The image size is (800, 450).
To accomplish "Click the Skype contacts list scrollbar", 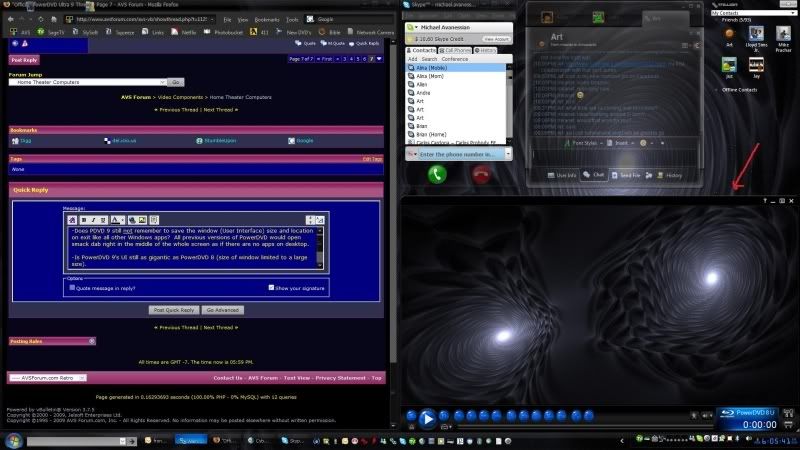I will (x=509, y=104).
